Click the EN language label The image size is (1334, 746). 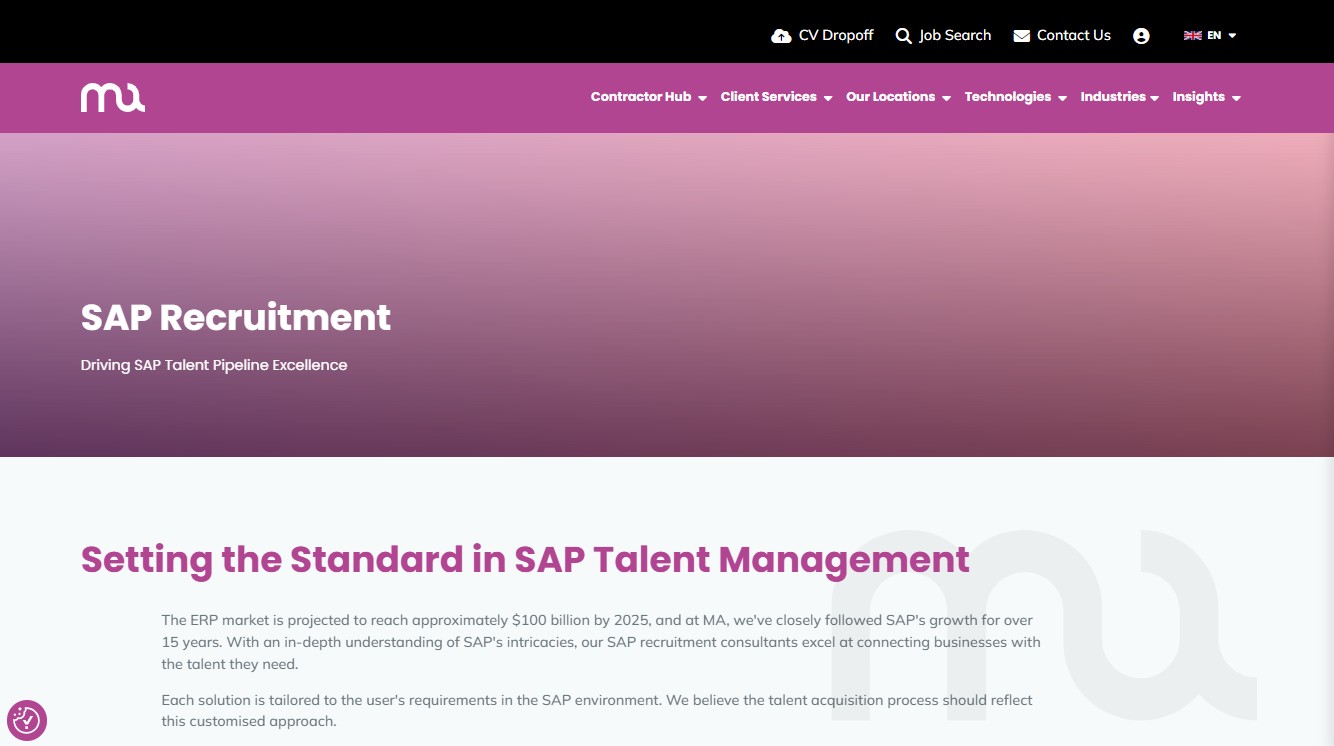(x=1214, y=35)
